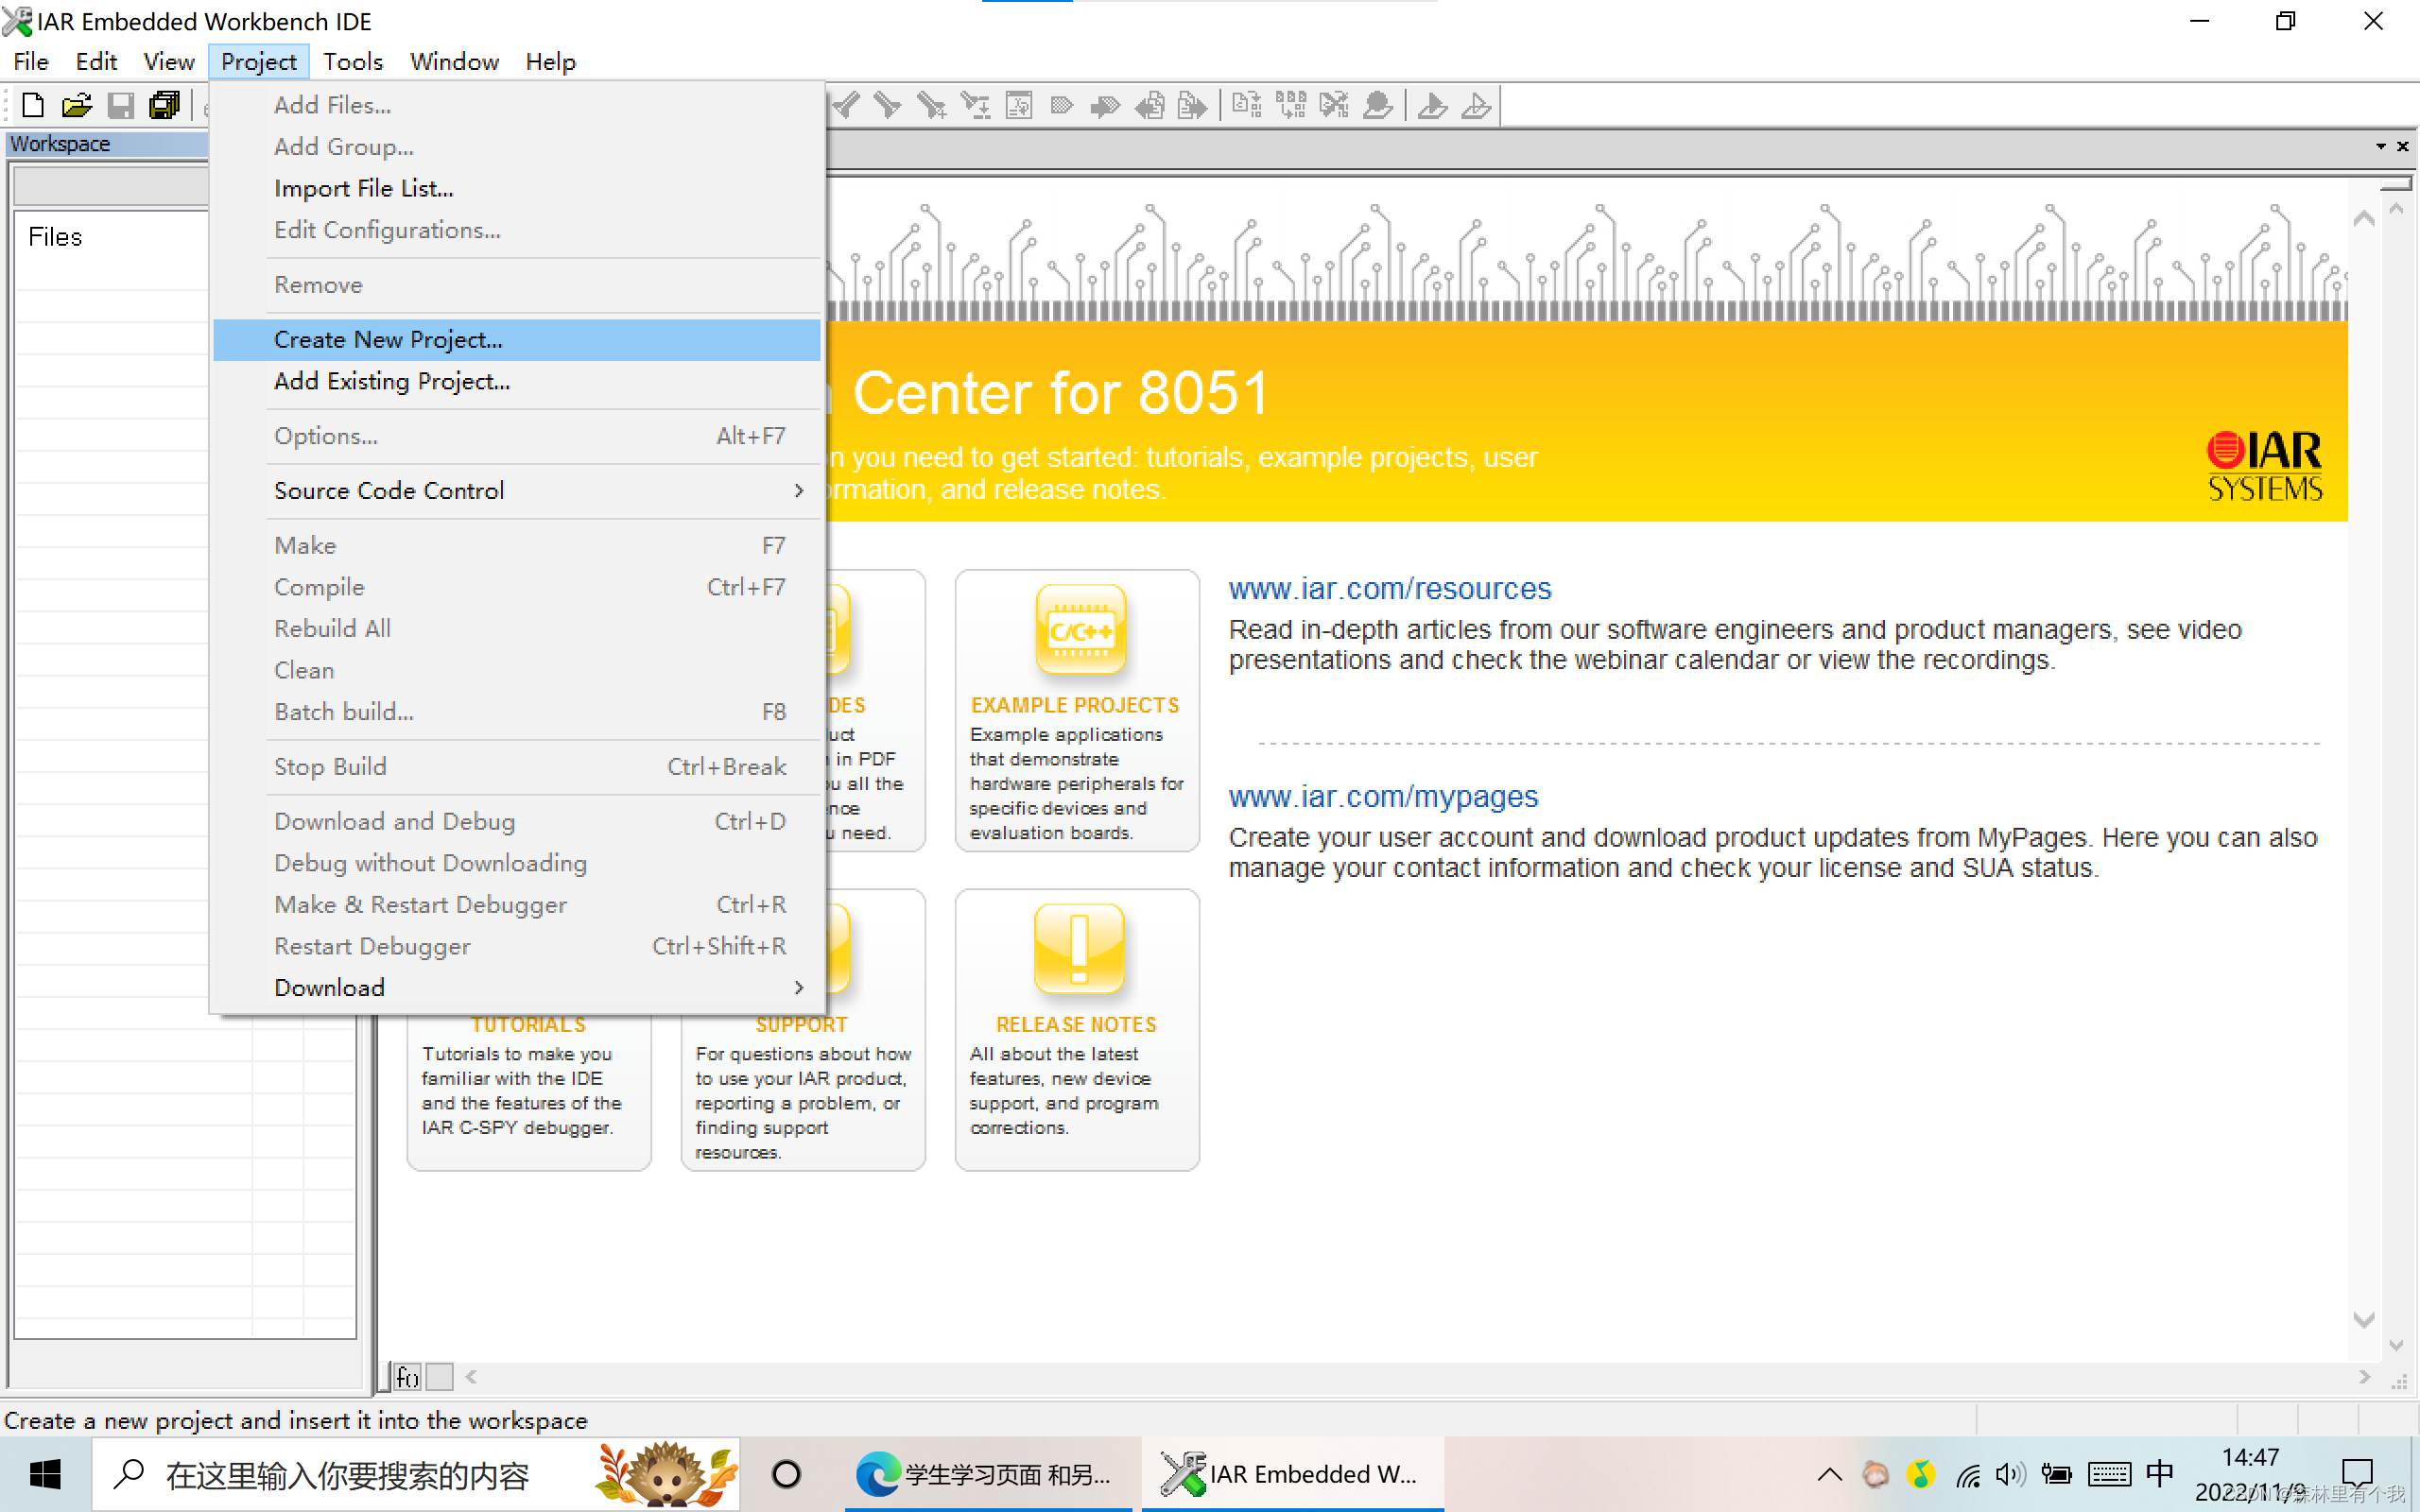Click the function list 'f()' icon
Image resolution: width=2420 pixels, height=1512 pixels.
click(x=407, y=1378)
